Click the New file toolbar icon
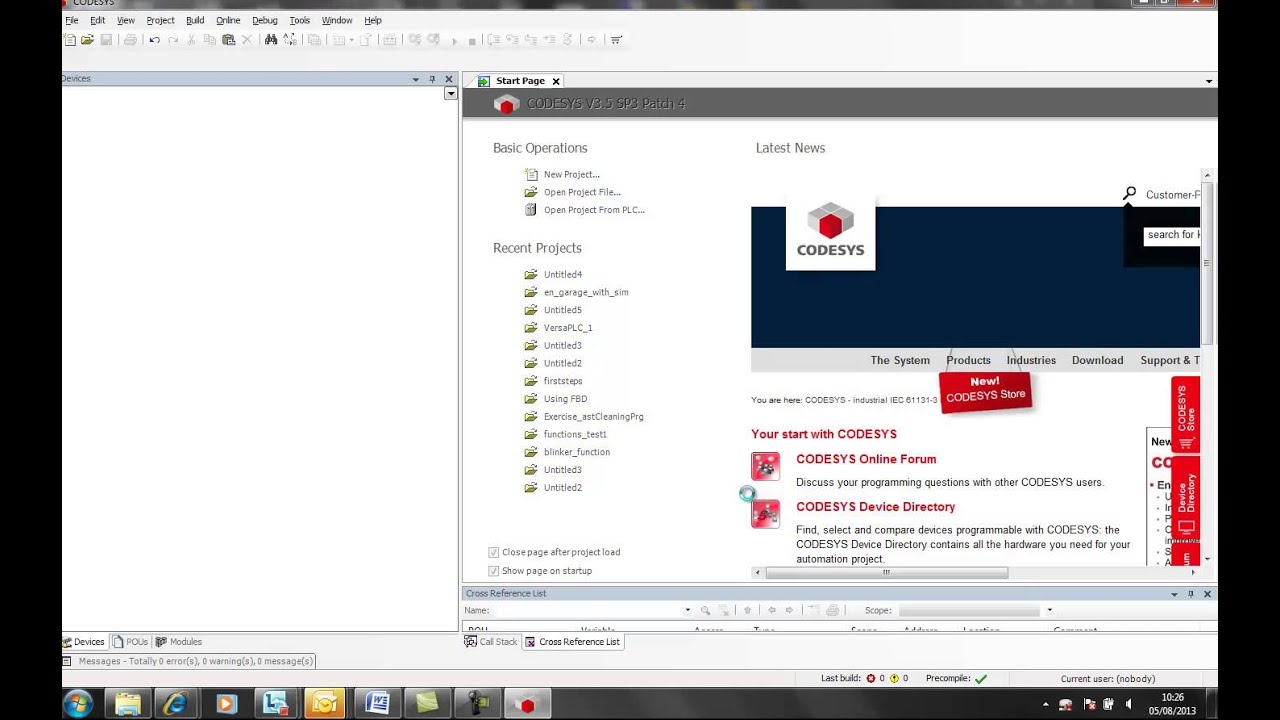 tap(69, 40)
